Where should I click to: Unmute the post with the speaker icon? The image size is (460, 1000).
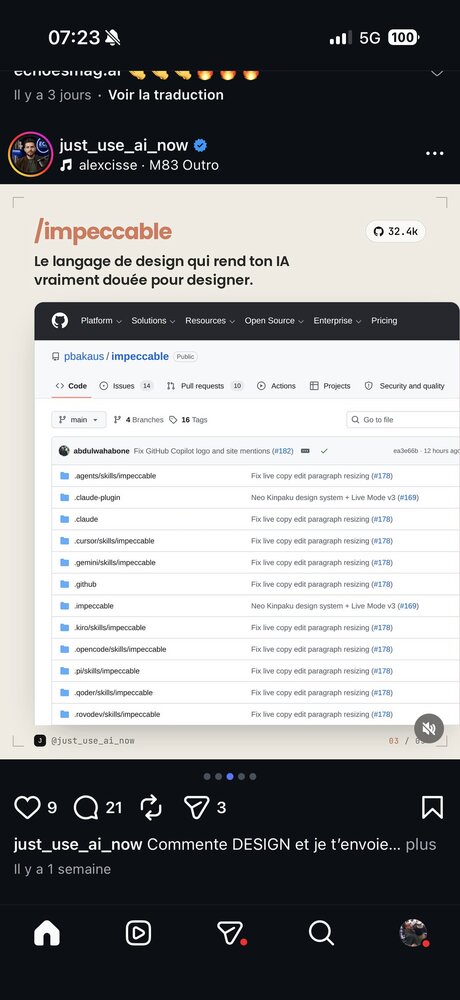coord(429,728)
